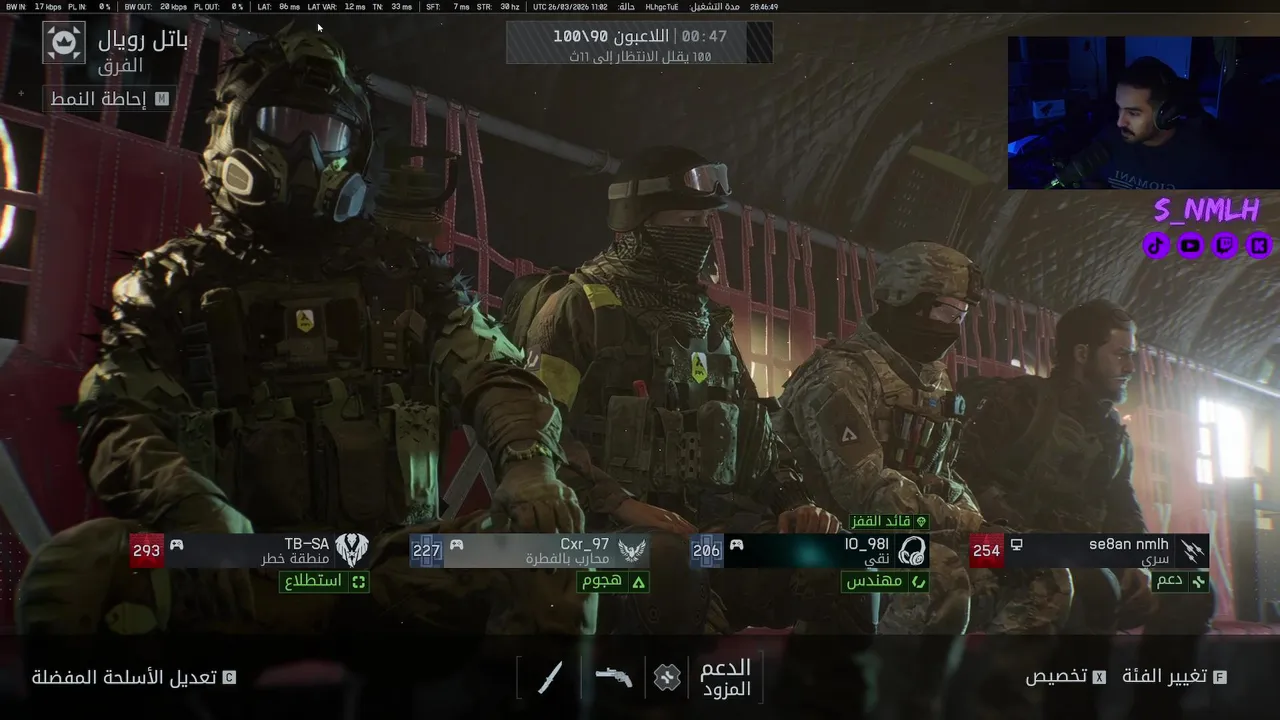Click se8an nmlh's slash marks emblem
1280x720 pixels.
coord(1192,550)
